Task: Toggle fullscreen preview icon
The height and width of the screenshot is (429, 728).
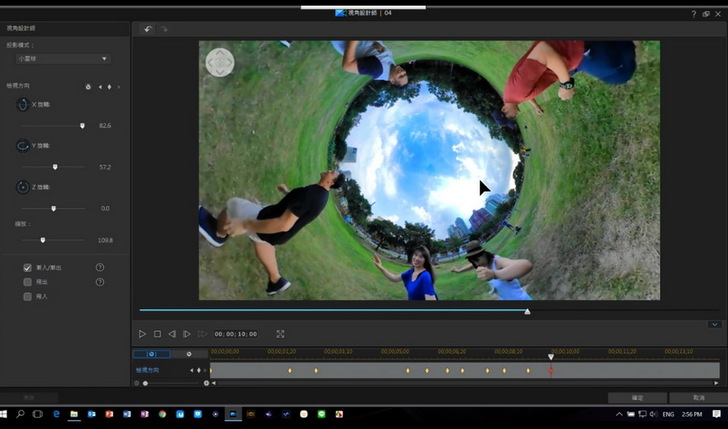Action: click(x=280, y=334)
